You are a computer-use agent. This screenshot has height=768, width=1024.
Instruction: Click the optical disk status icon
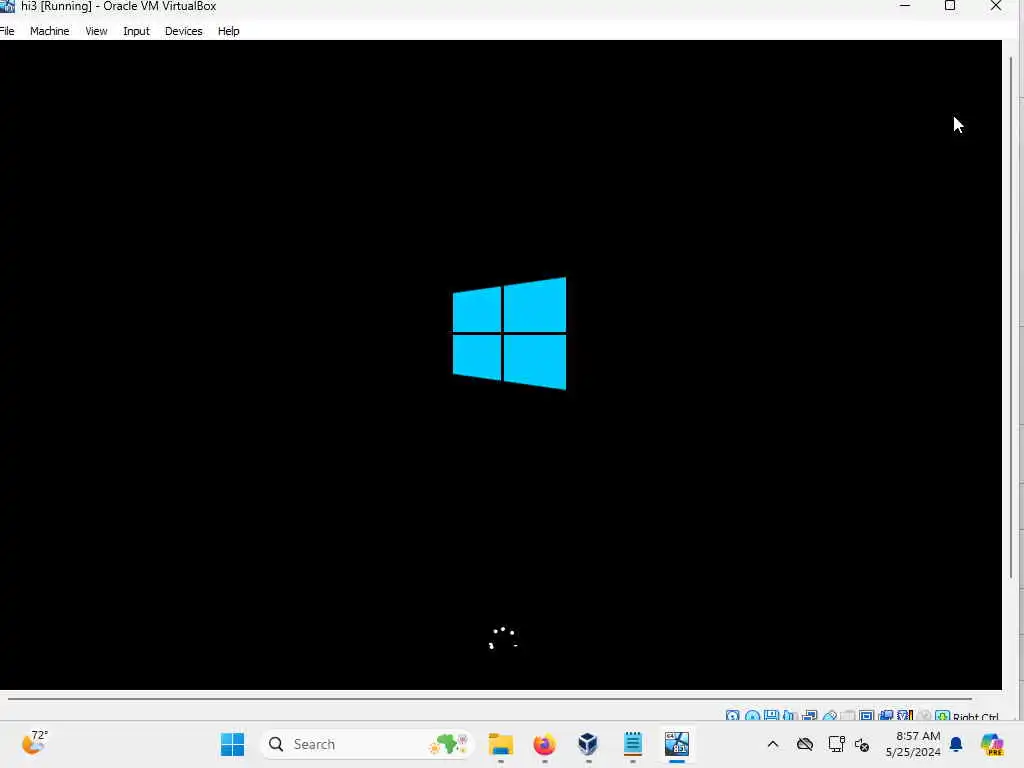752,715
